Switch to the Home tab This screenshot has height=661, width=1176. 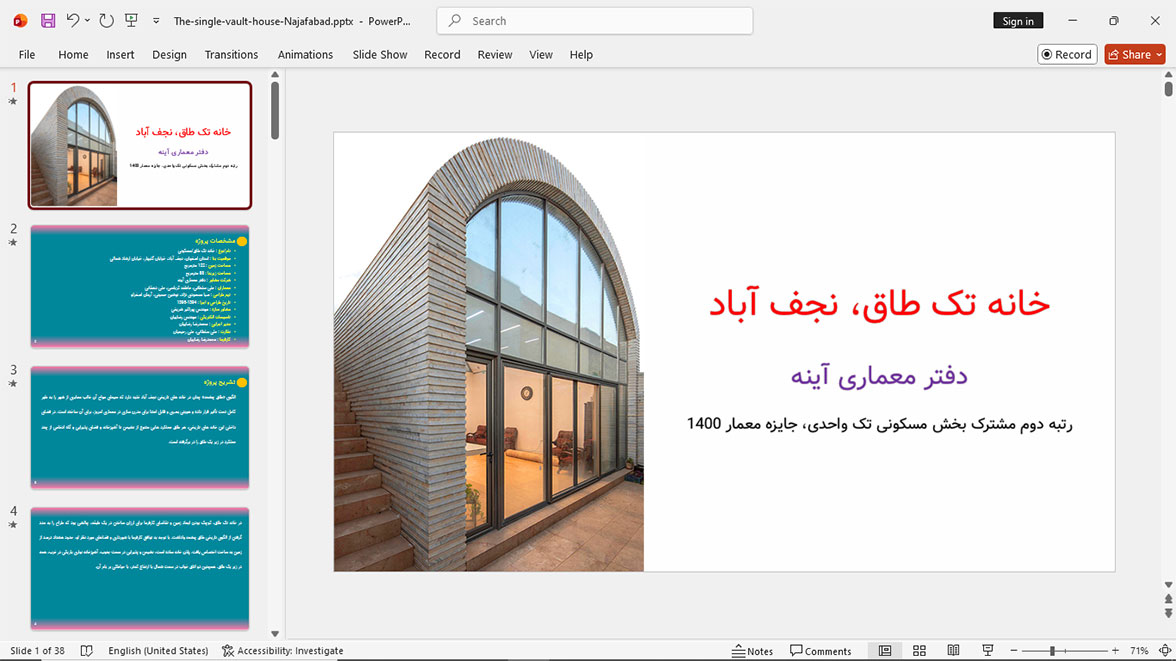(x=74, y=55)
